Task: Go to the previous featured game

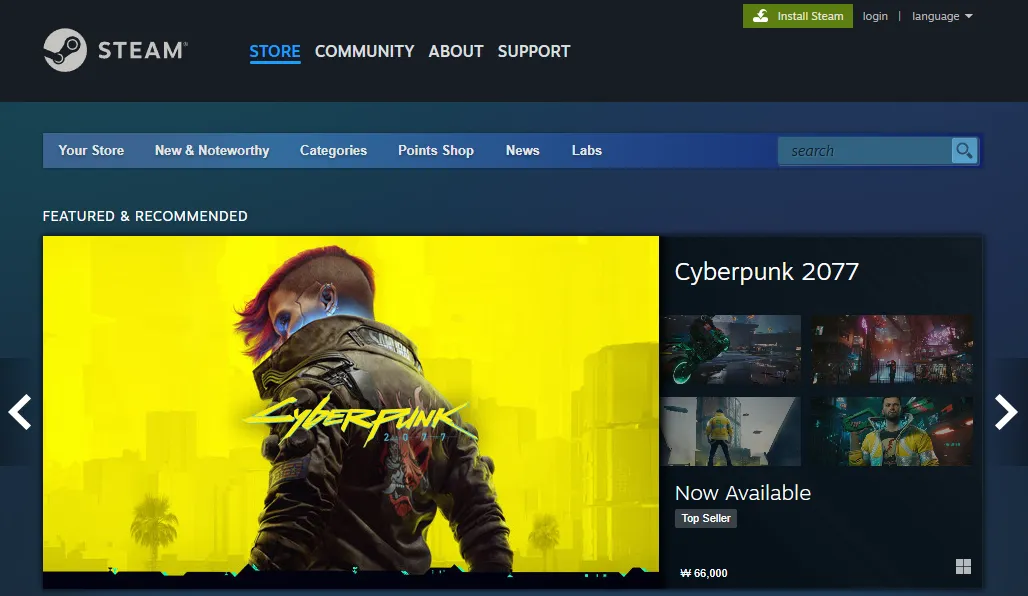Action: [20, 412]
